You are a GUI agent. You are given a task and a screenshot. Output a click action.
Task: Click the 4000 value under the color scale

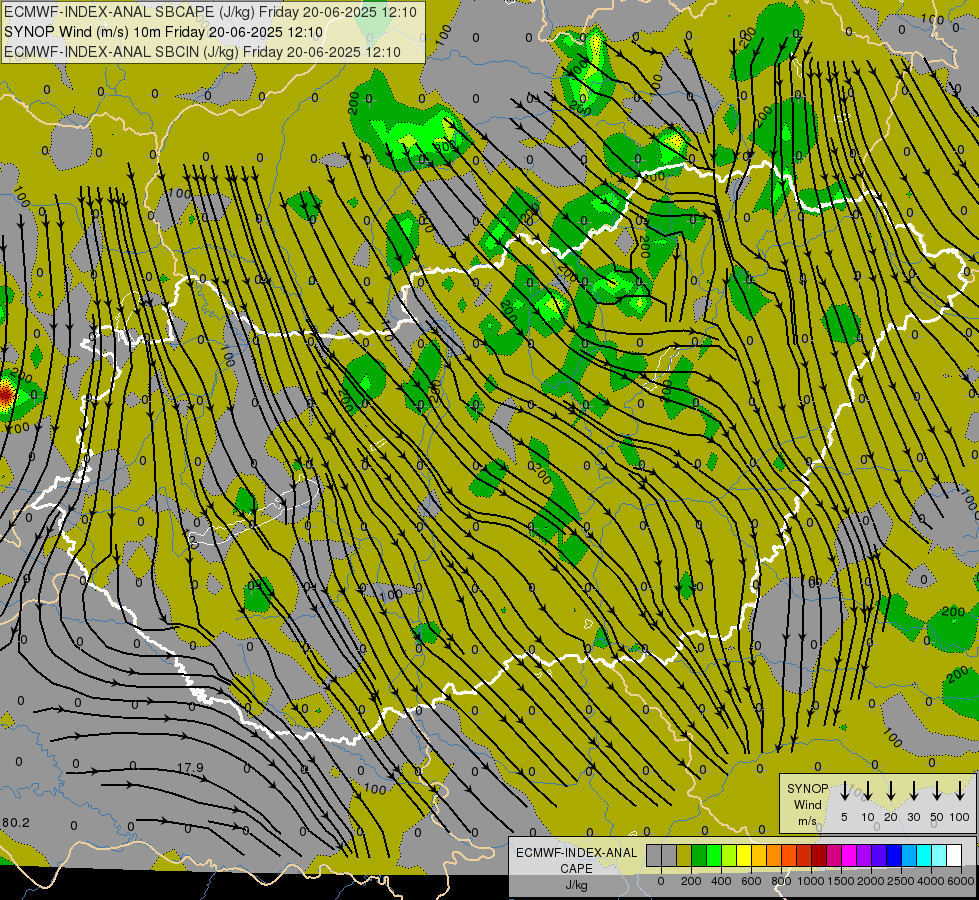coord(931,881)
